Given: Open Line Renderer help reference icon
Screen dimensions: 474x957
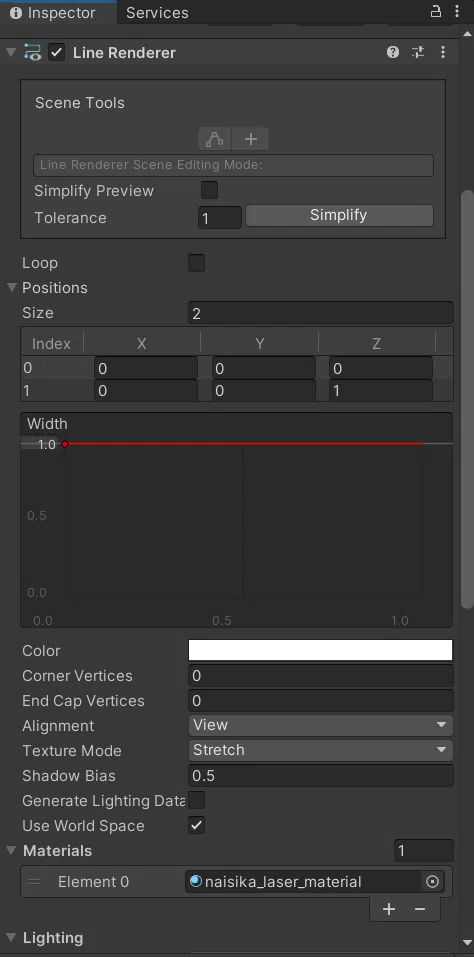Looking at the screenshot, I should click(x=393, y=52).
